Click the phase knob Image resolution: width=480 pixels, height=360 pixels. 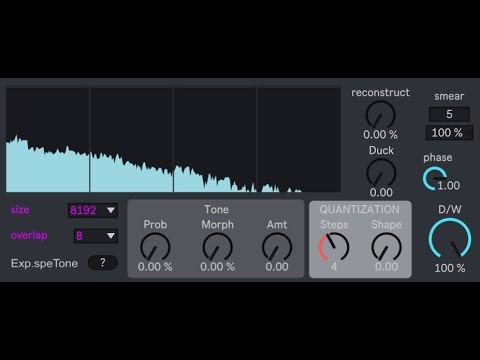(435, 179)
